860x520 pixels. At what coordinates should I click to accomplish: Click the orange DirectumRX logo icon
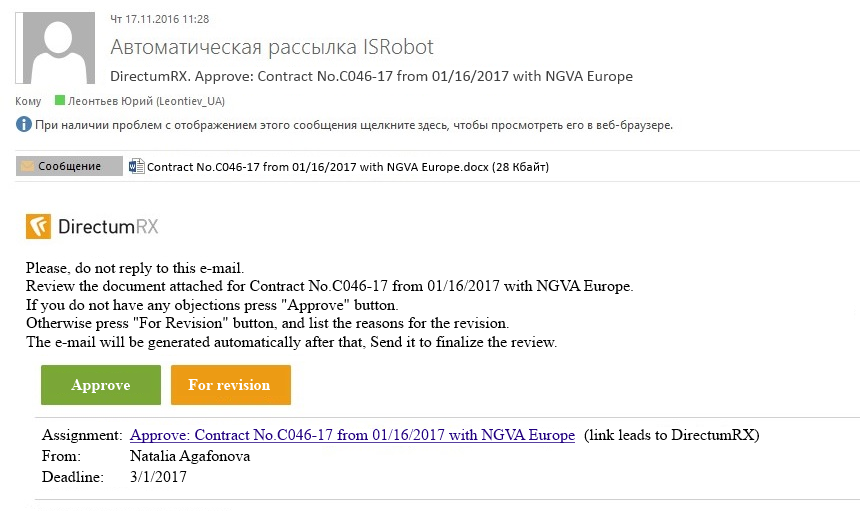(x=38, y=226)
